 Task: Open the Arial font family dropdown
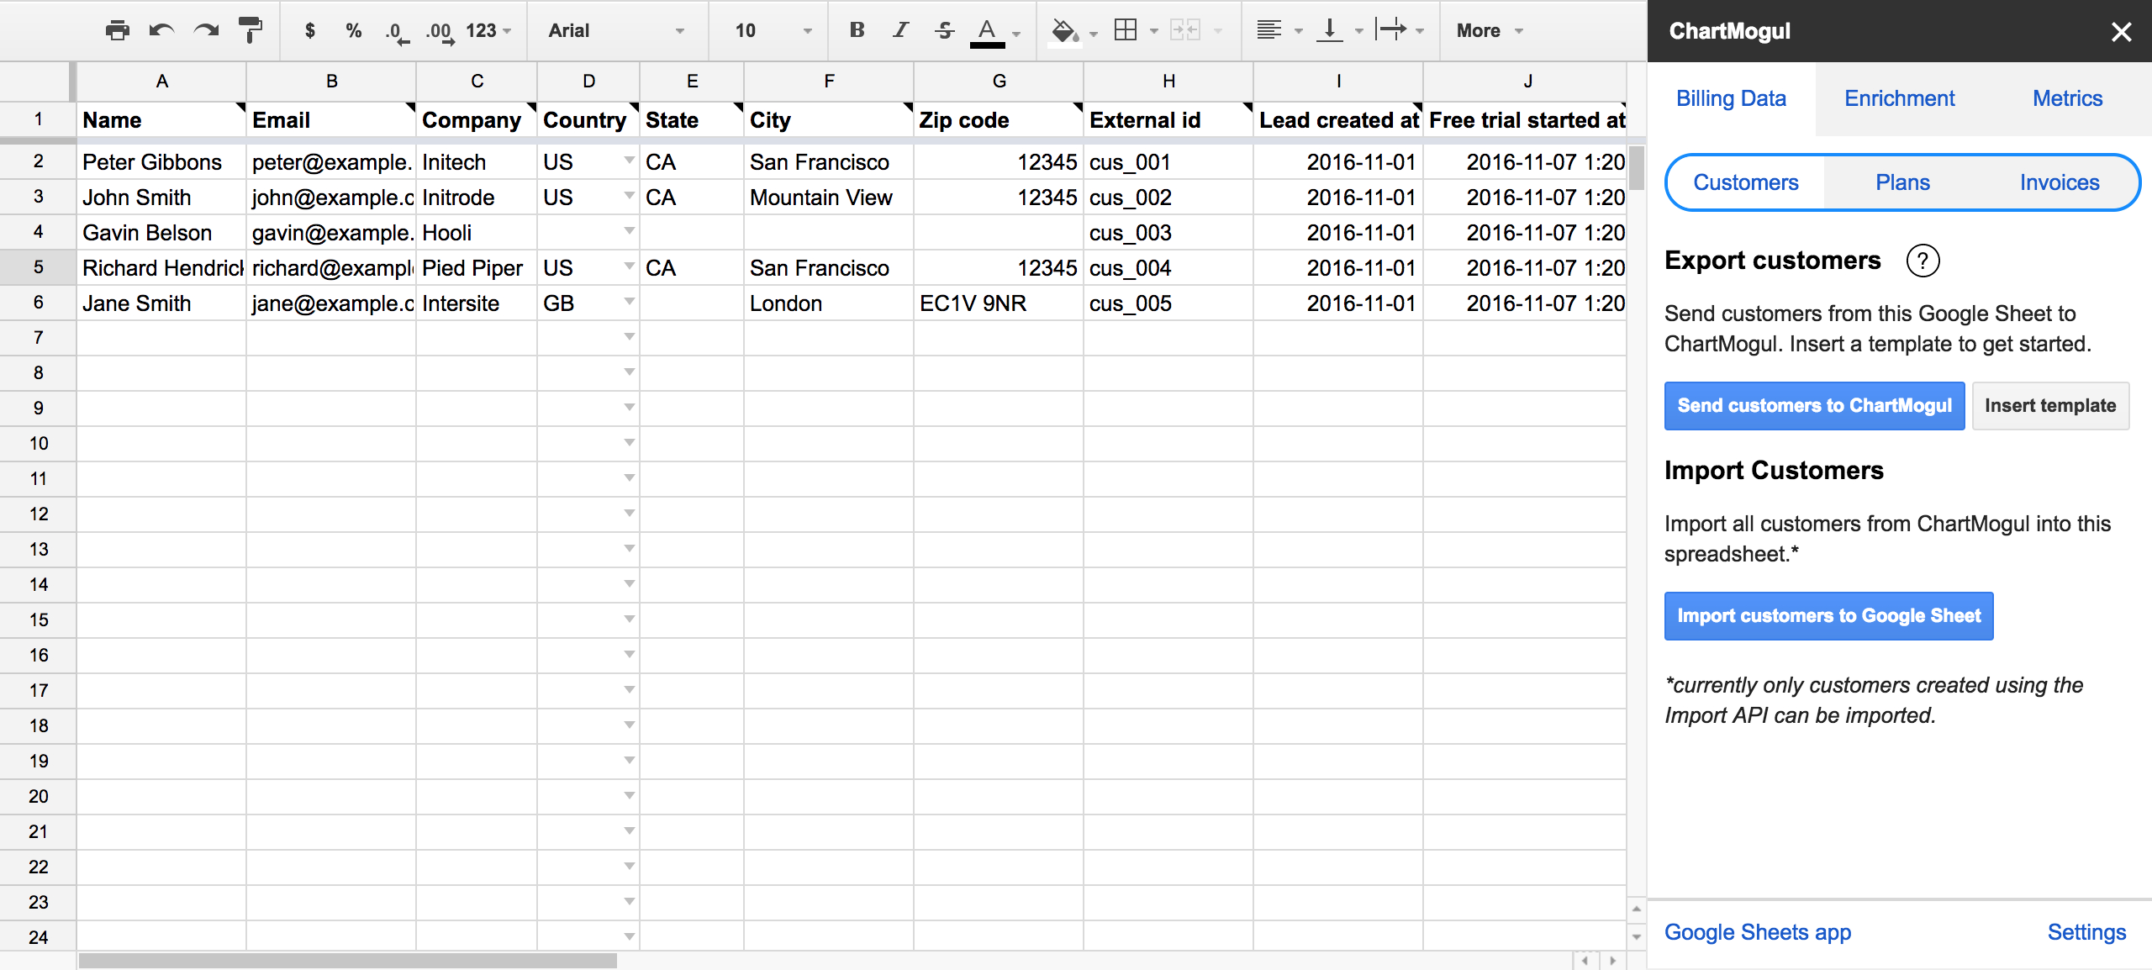tap(616, 30)
